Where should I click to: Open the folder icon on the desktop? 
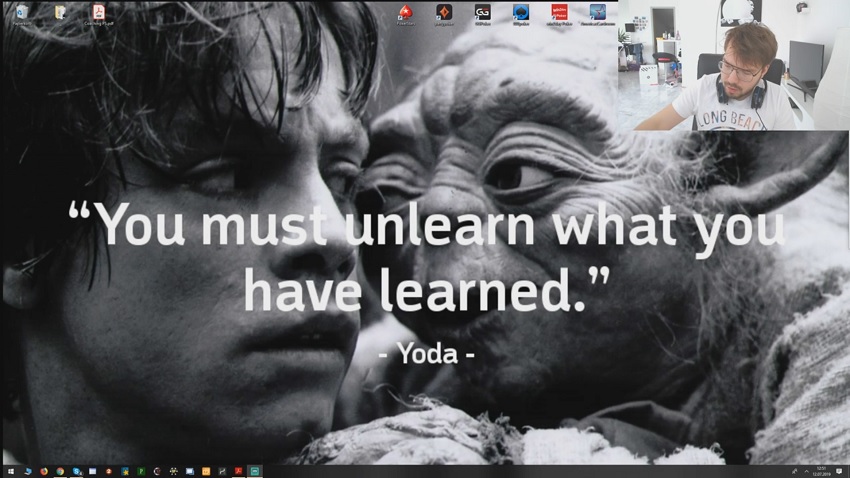pos(60,12)
